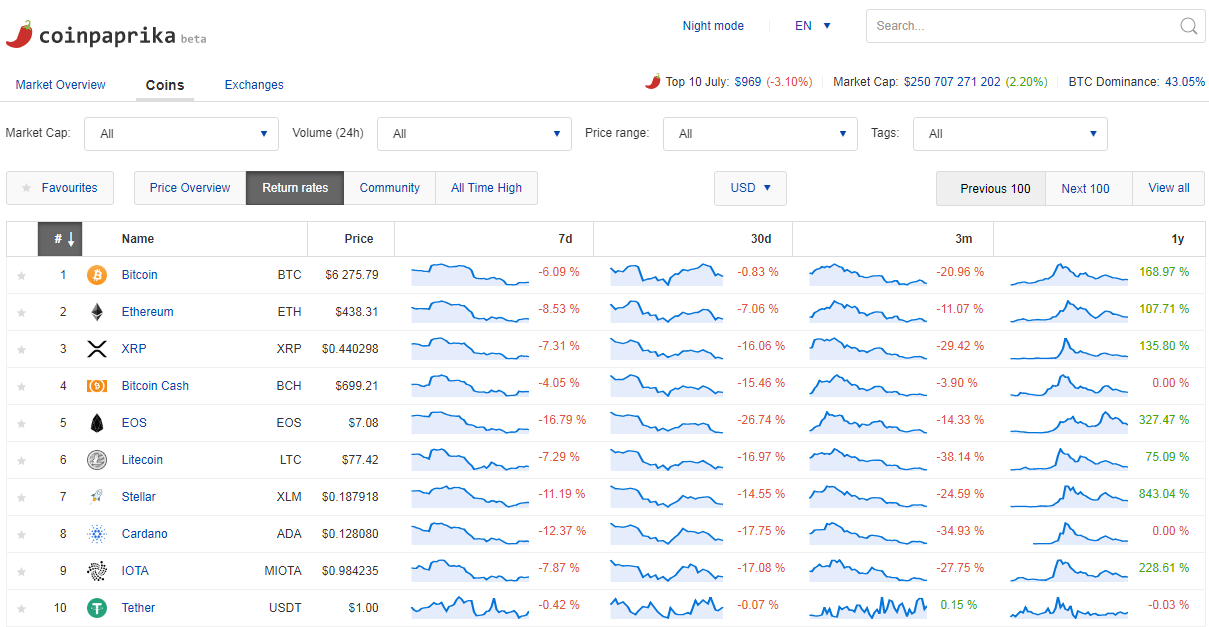Toggle favourite star for Litecoin row
Image resolution: width=1209 pixels, height=627 pixels.
coord(22,461)
